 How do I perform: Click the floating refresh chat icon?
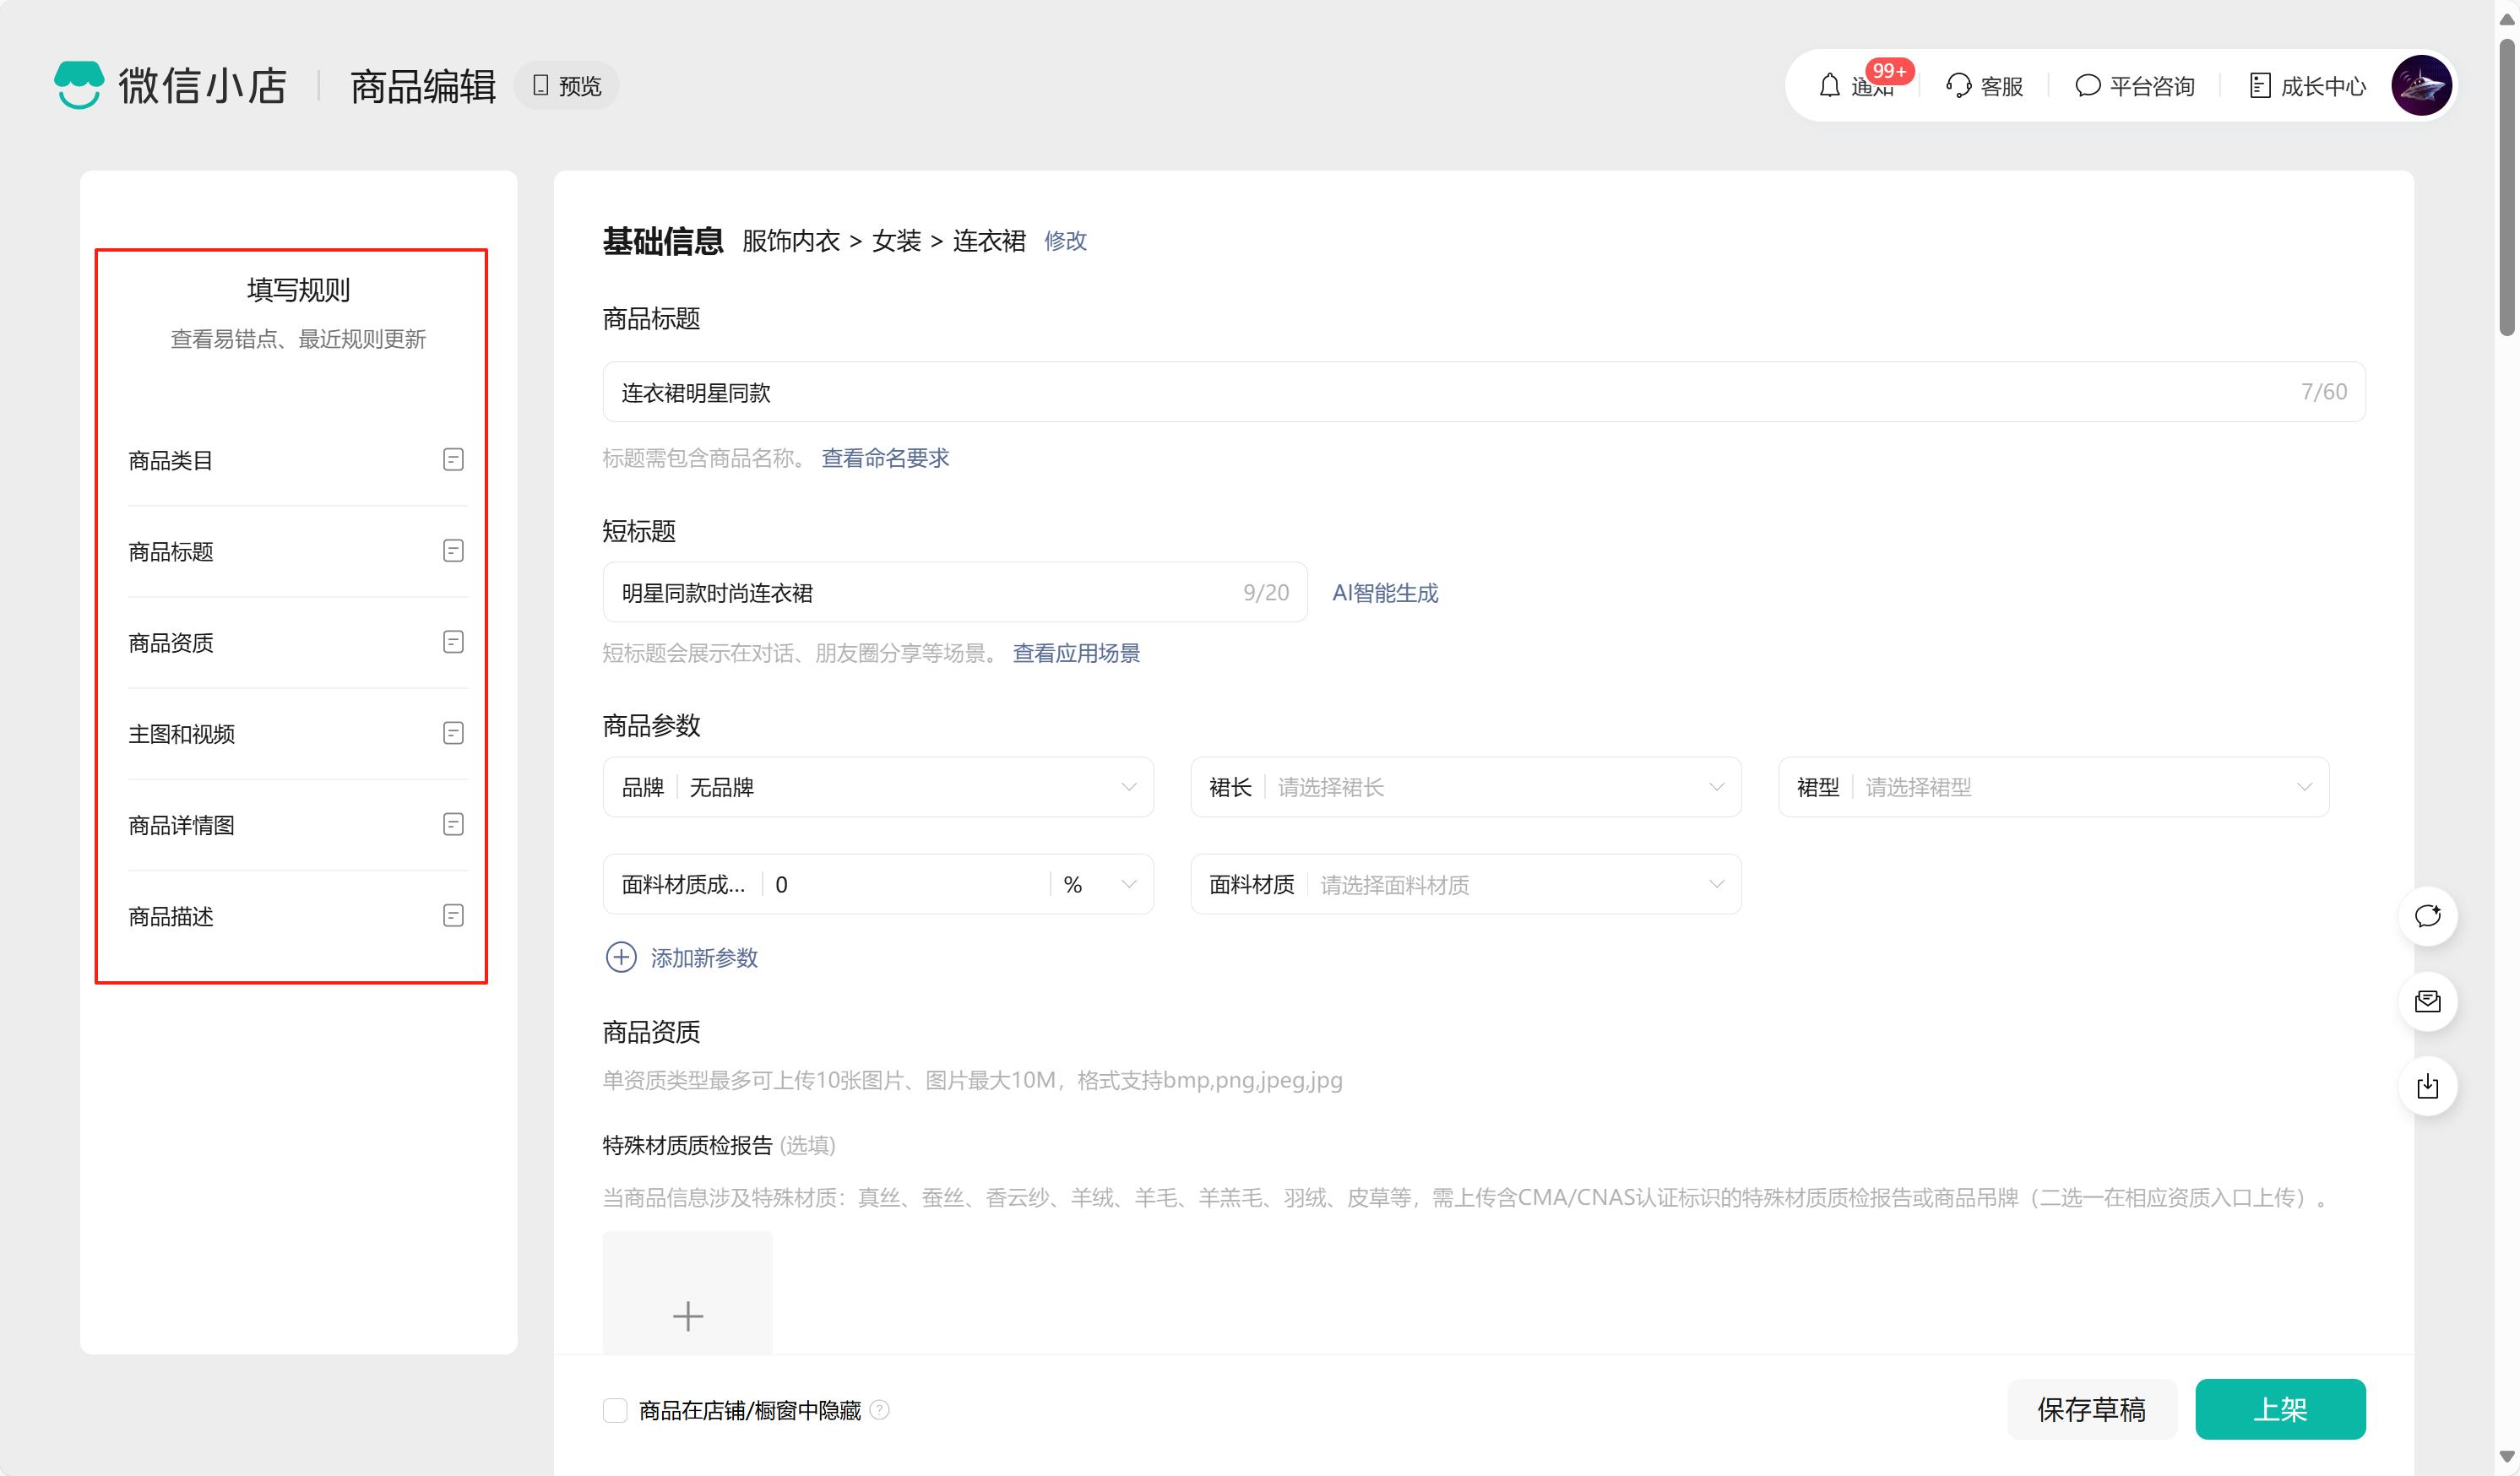click(x=2427, y=916)
